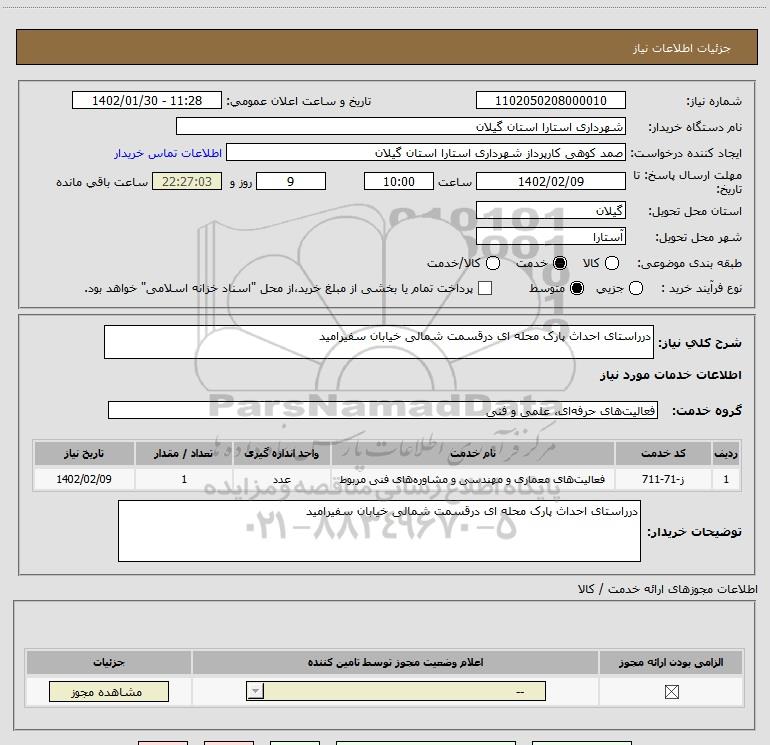Select the کالا/خدمت radio button
770x745 pixels.
493,263
